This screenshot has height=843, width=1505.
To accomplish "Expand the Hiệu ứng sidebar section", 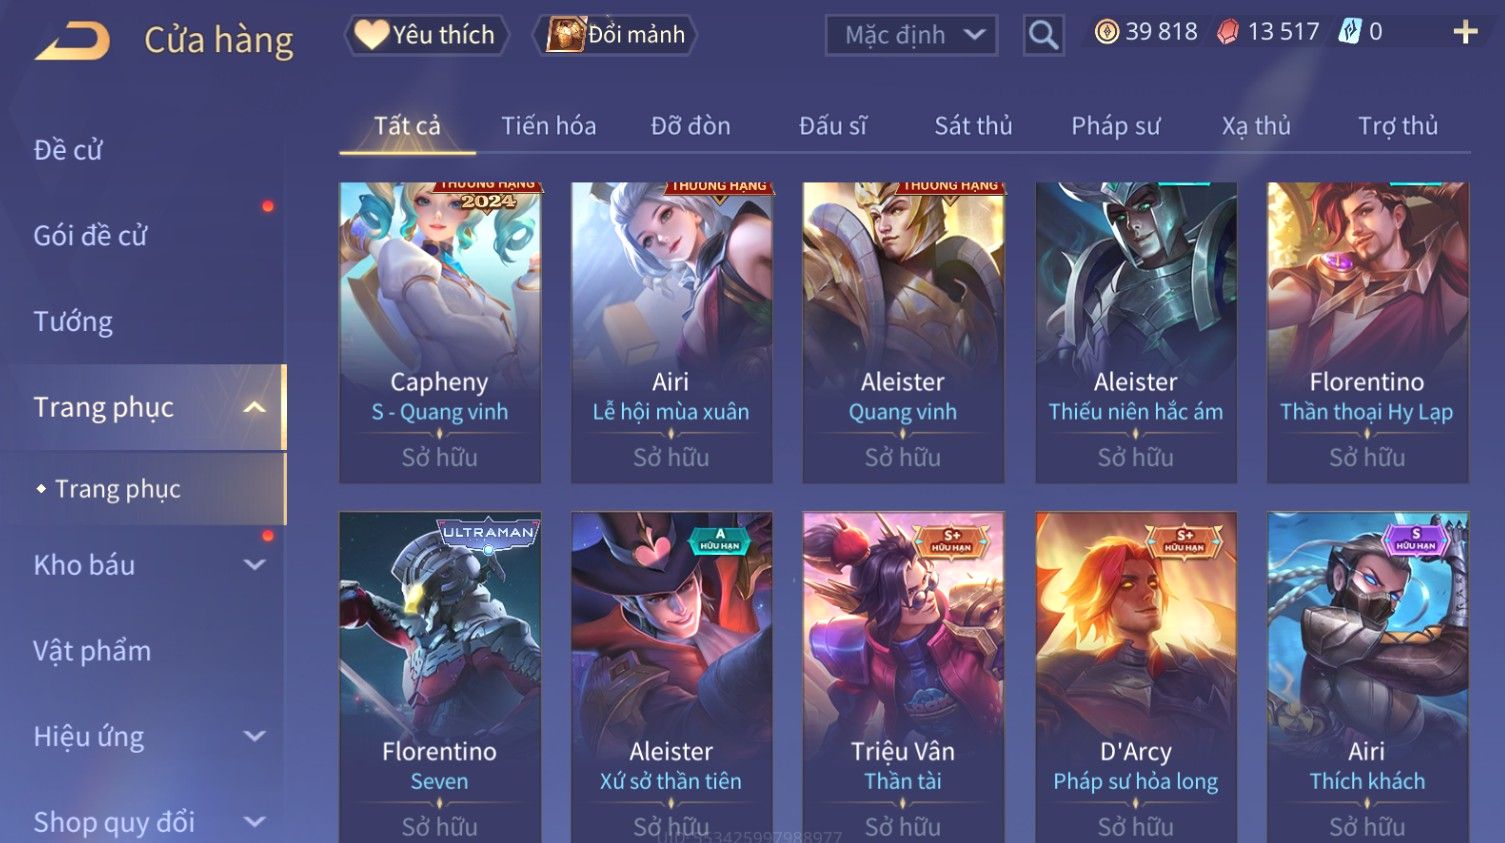I will tap(255, 737).
